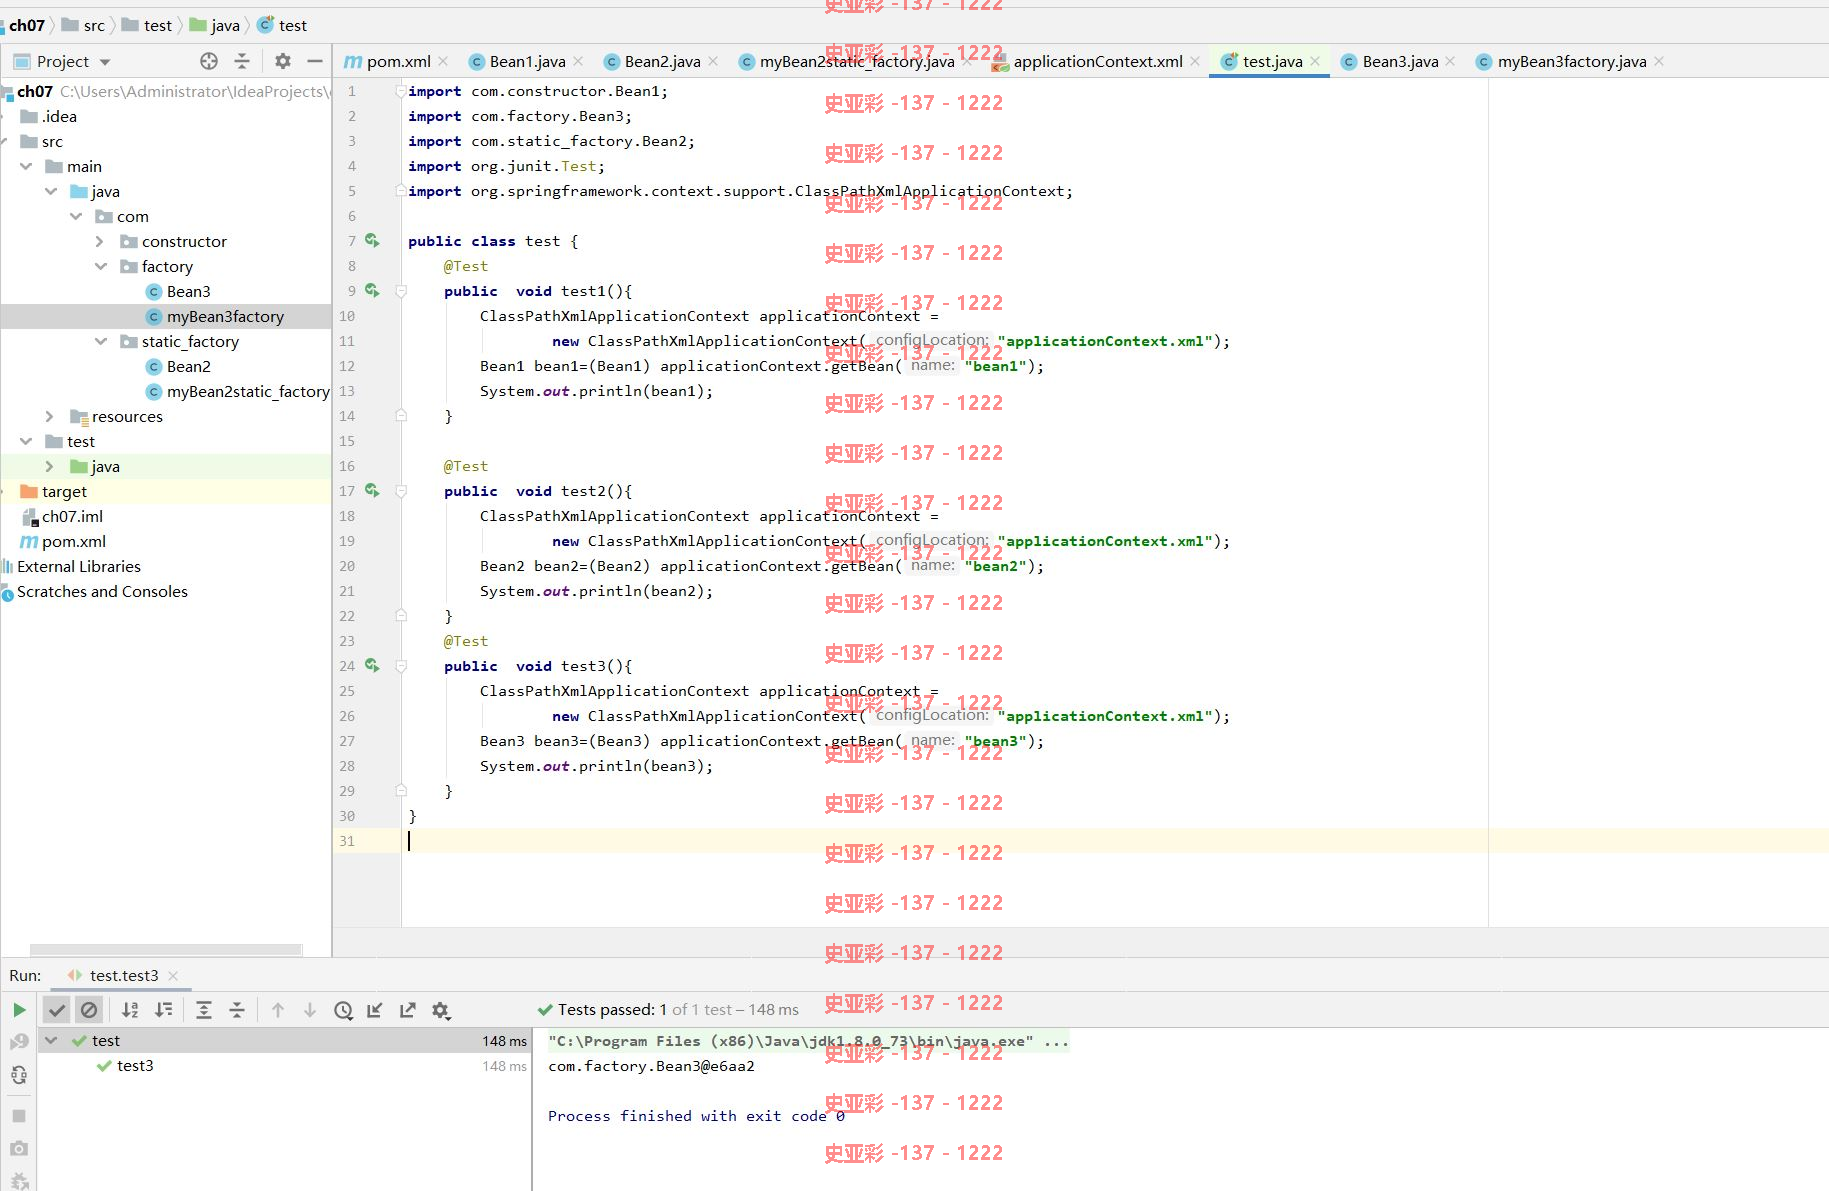
Task: Click Project panel horizontal scrollbar
Action: (x=166, y=949)
